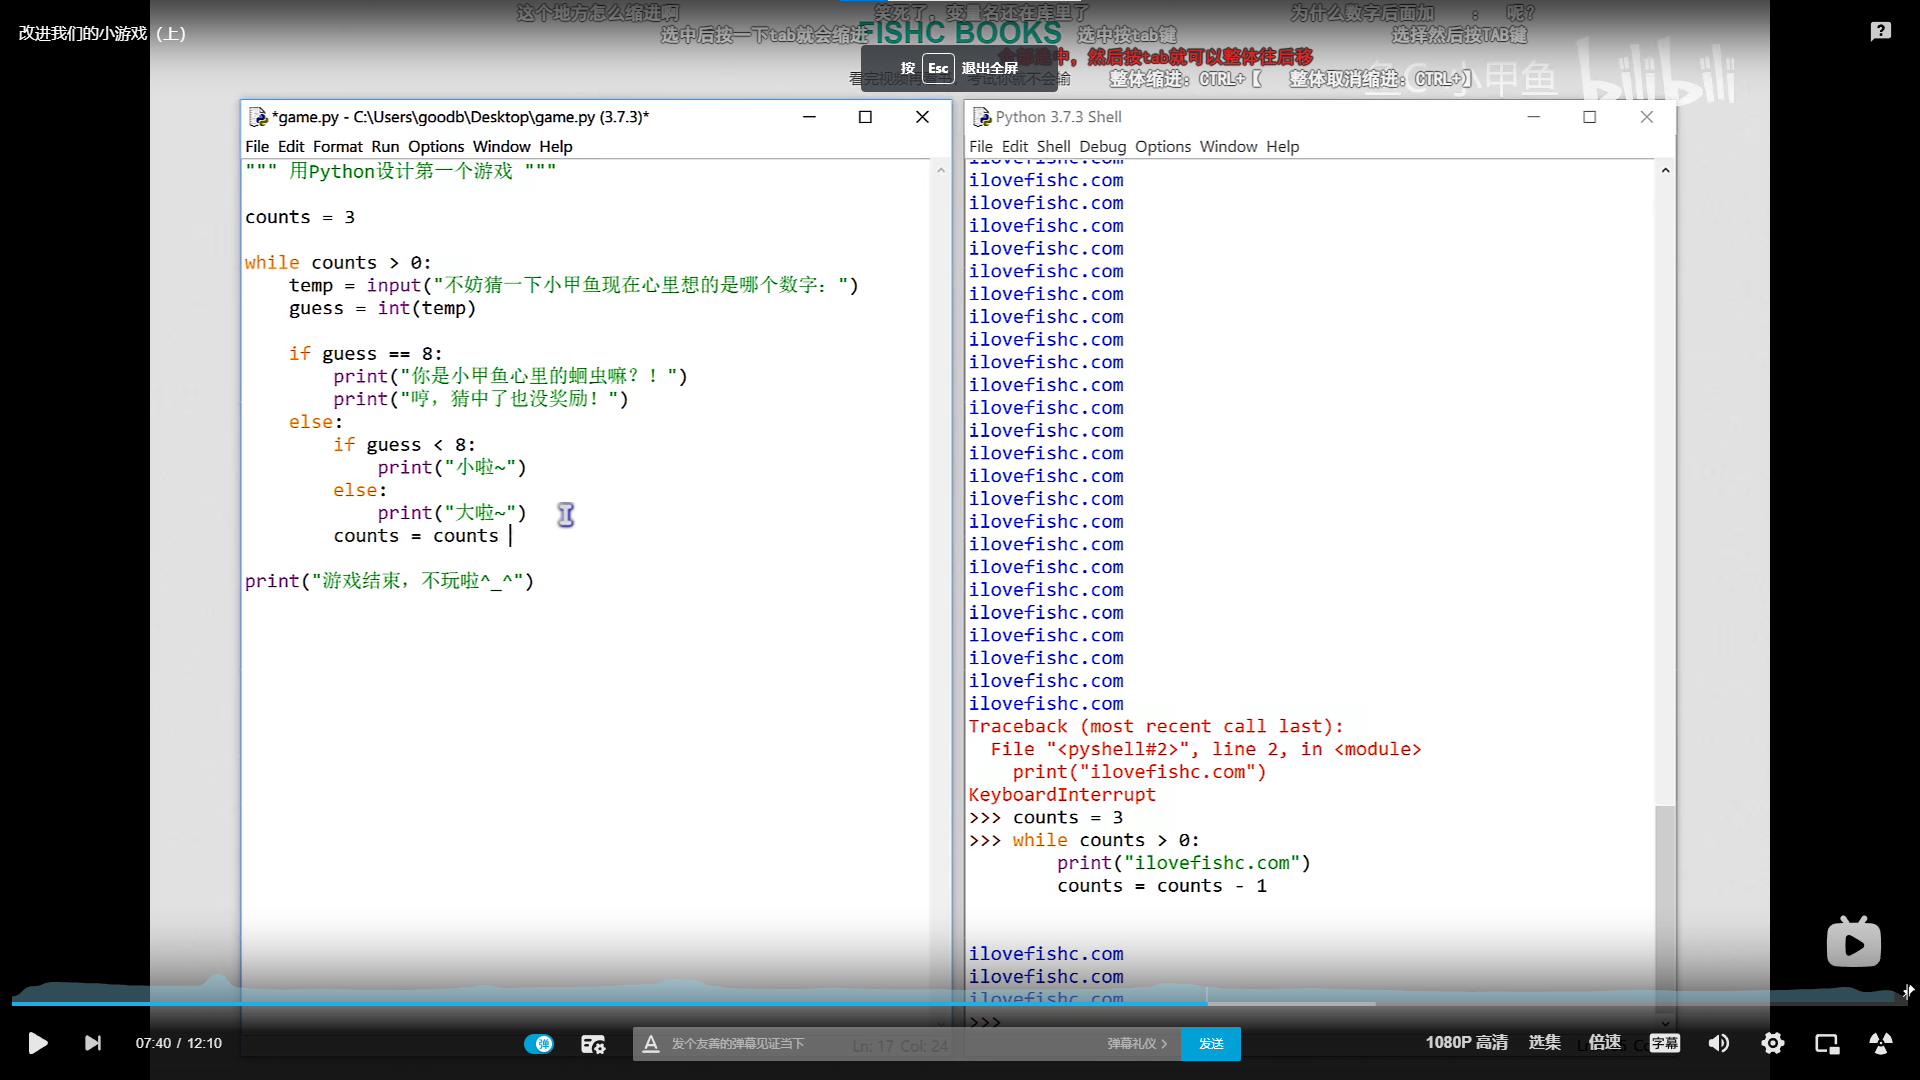Click the danmaku input field
Screen dimensions: 1920x1080
click(x=880, y=1043)
